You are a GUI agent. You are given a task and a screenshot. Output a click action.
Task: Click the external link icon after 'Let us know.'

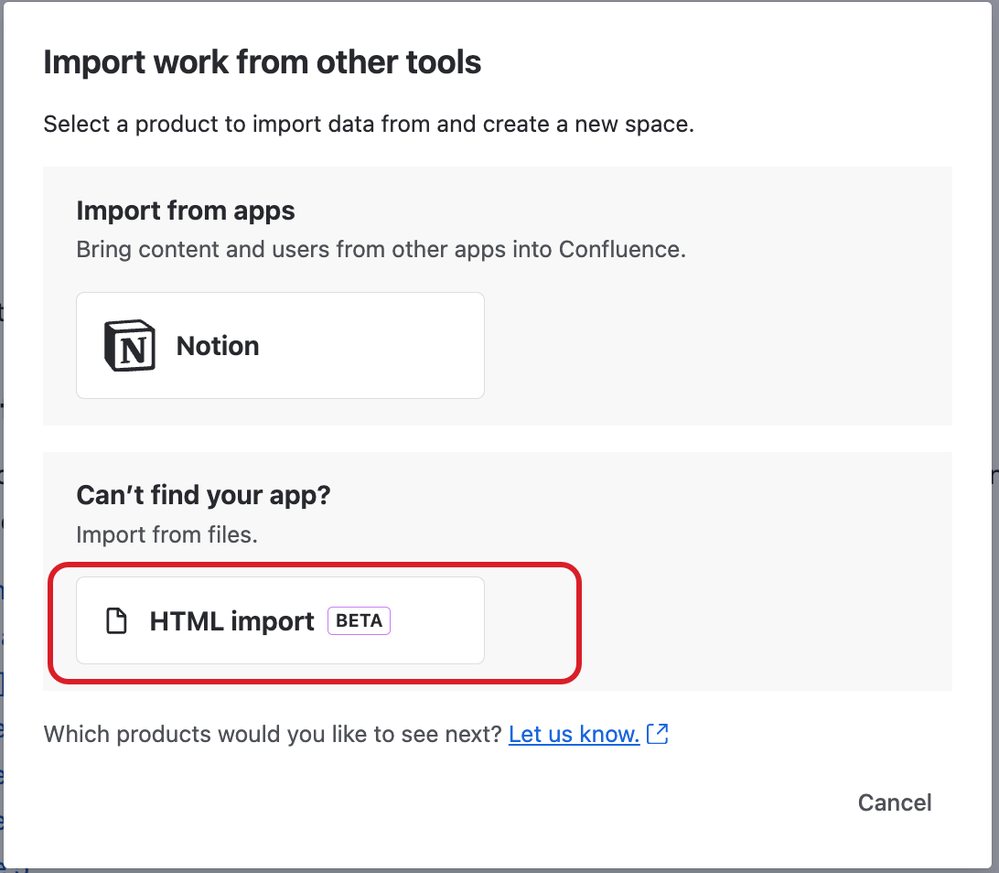point(658,733)
